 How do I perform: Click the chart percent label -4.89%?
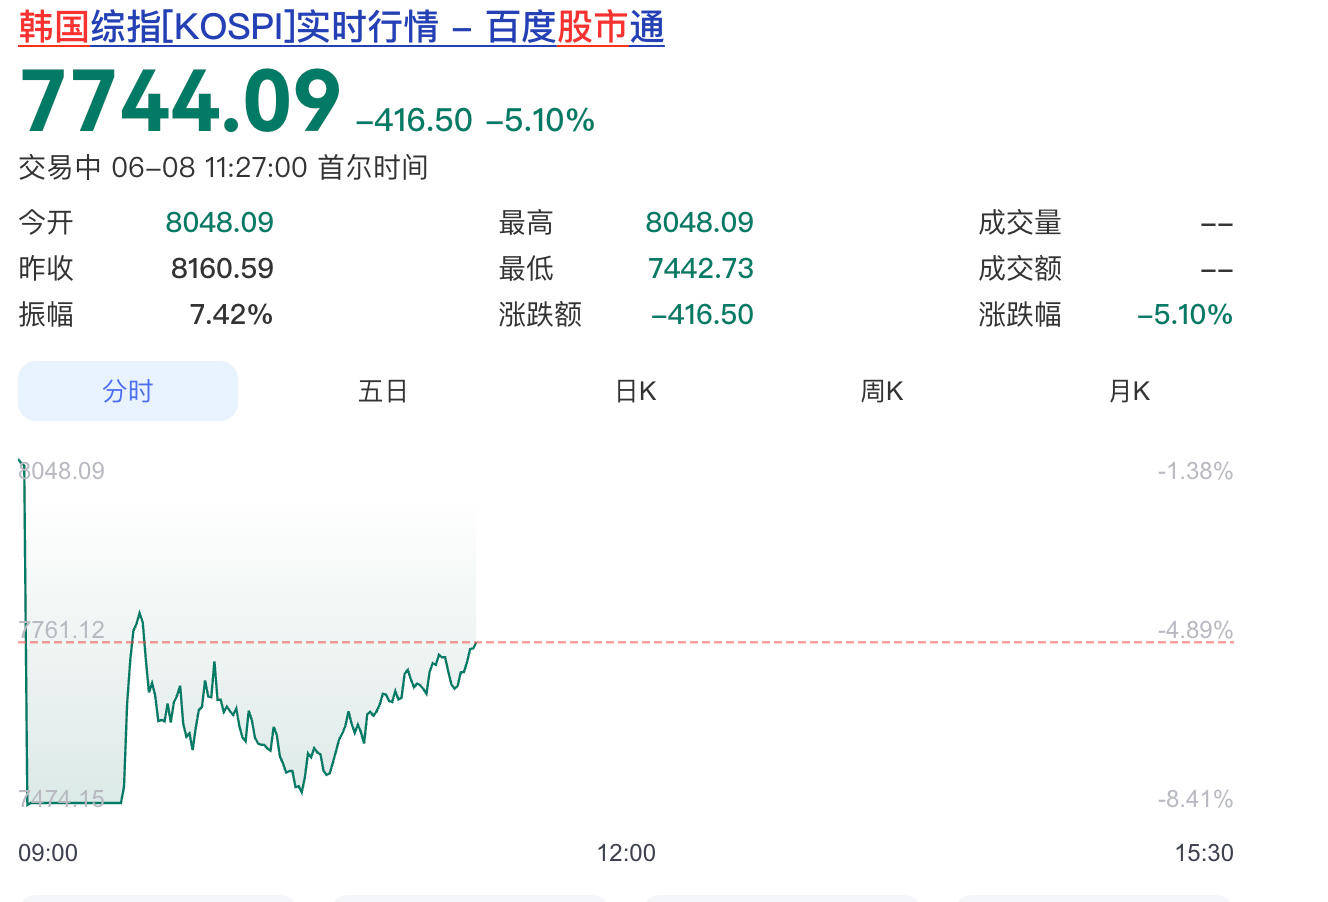(1195, 630)
